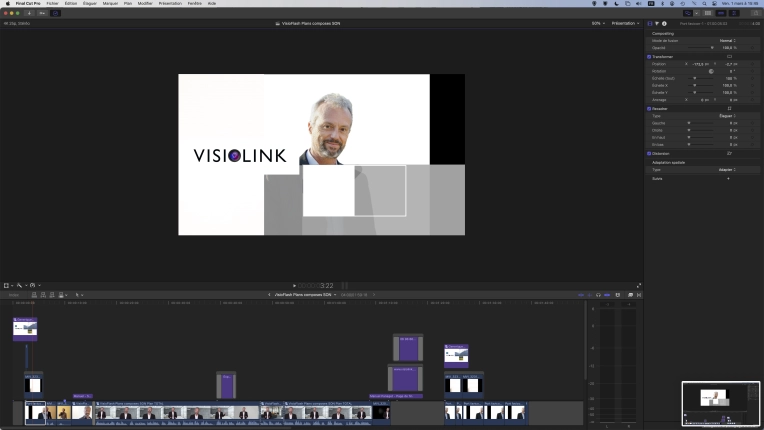Uncheck the Distorsion section checkbox
764x430 pixels.
pyautogui.click(x=649, y=153)
